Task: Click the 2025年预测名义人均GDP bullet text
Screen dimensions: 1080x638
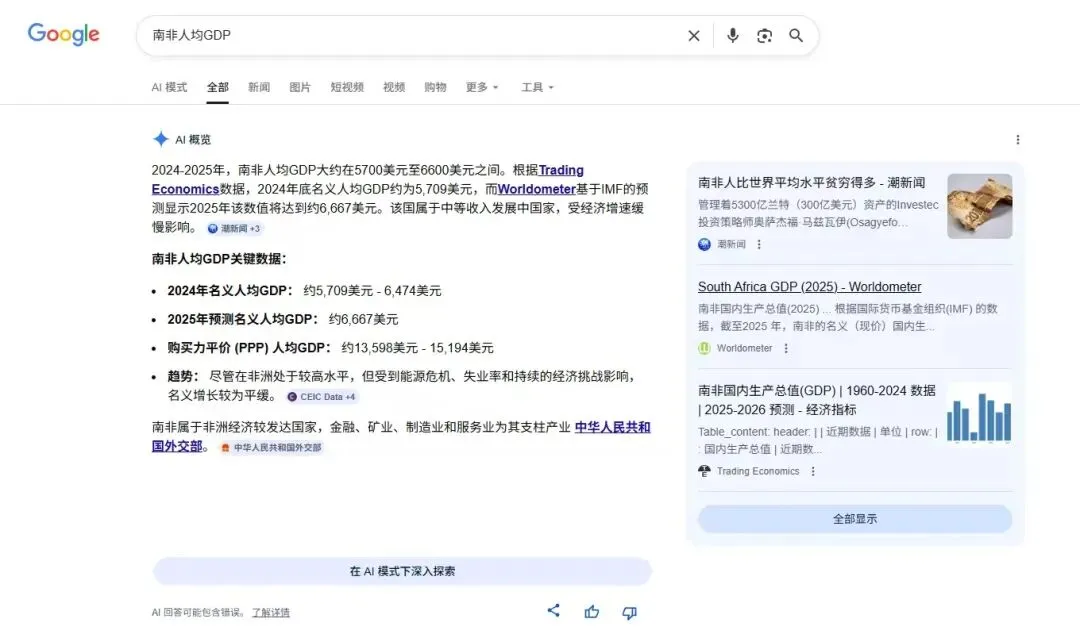Action: coord(282,319)
